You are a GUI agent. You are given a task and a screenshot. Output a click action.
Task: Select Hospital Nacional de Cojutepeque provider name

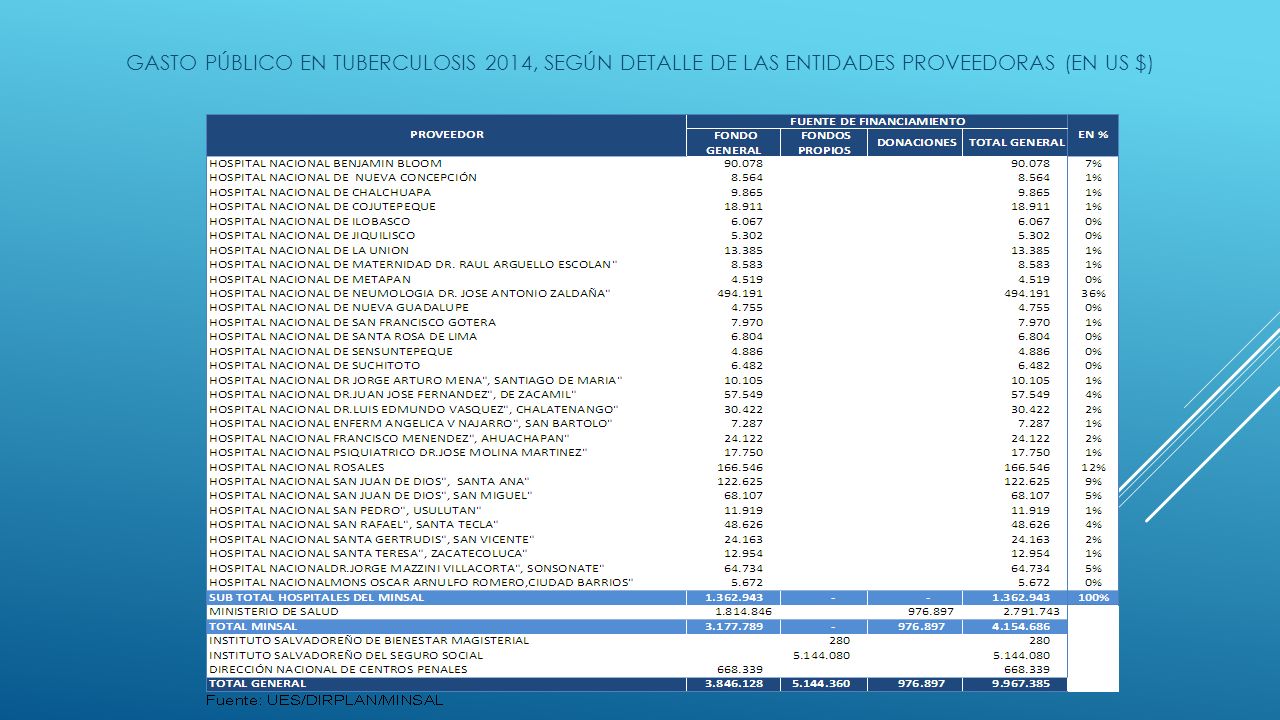(x=322, y=206)
